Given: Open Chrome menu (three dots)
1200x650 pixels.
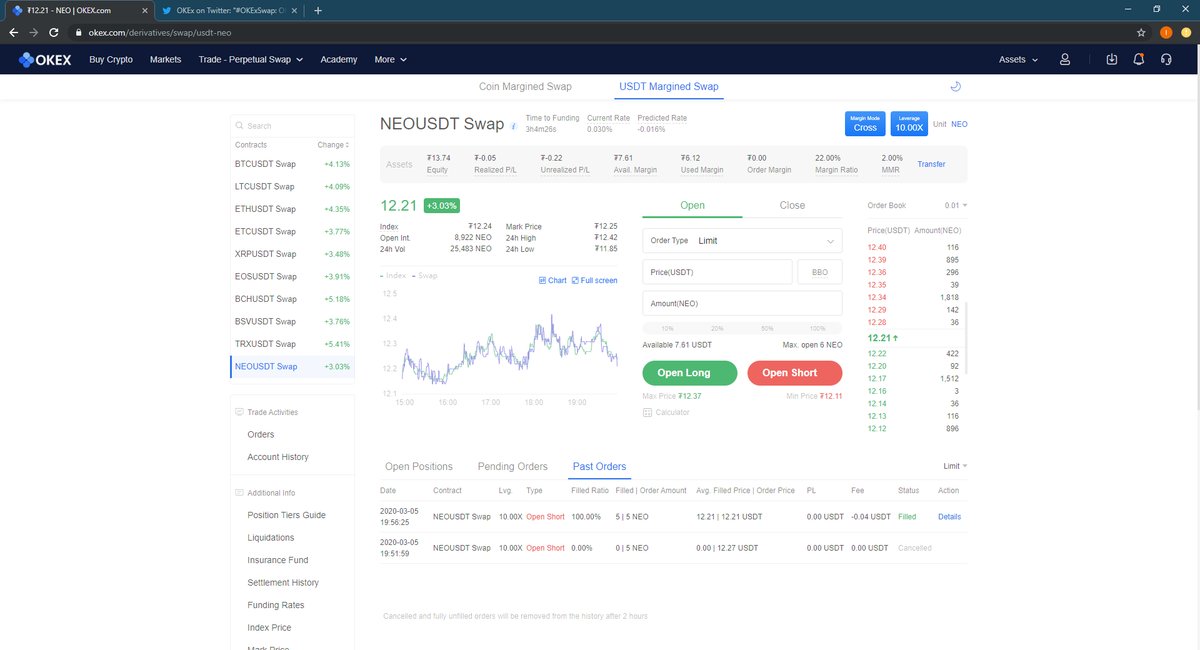Looking at the screenshot, I should [1186, 32].
